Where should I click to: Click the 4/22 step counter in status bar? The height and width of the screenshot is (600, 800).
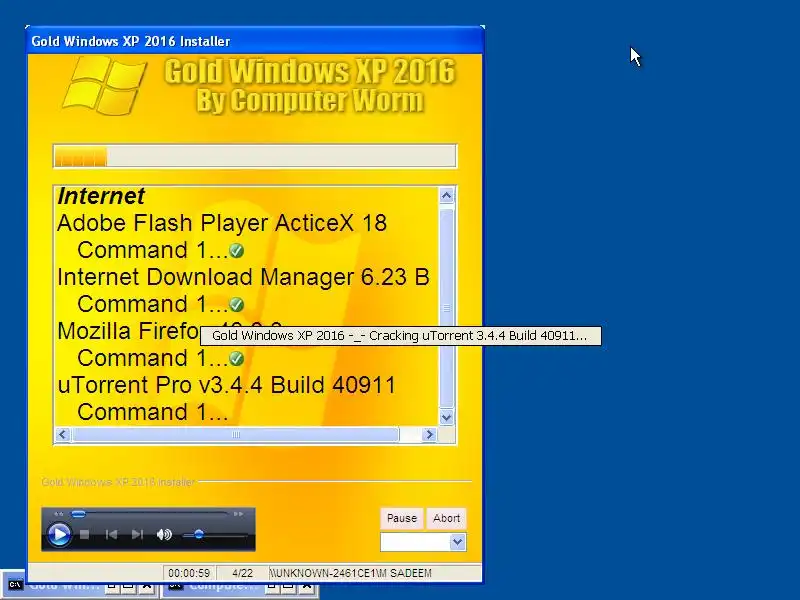[x=242, y=573]
